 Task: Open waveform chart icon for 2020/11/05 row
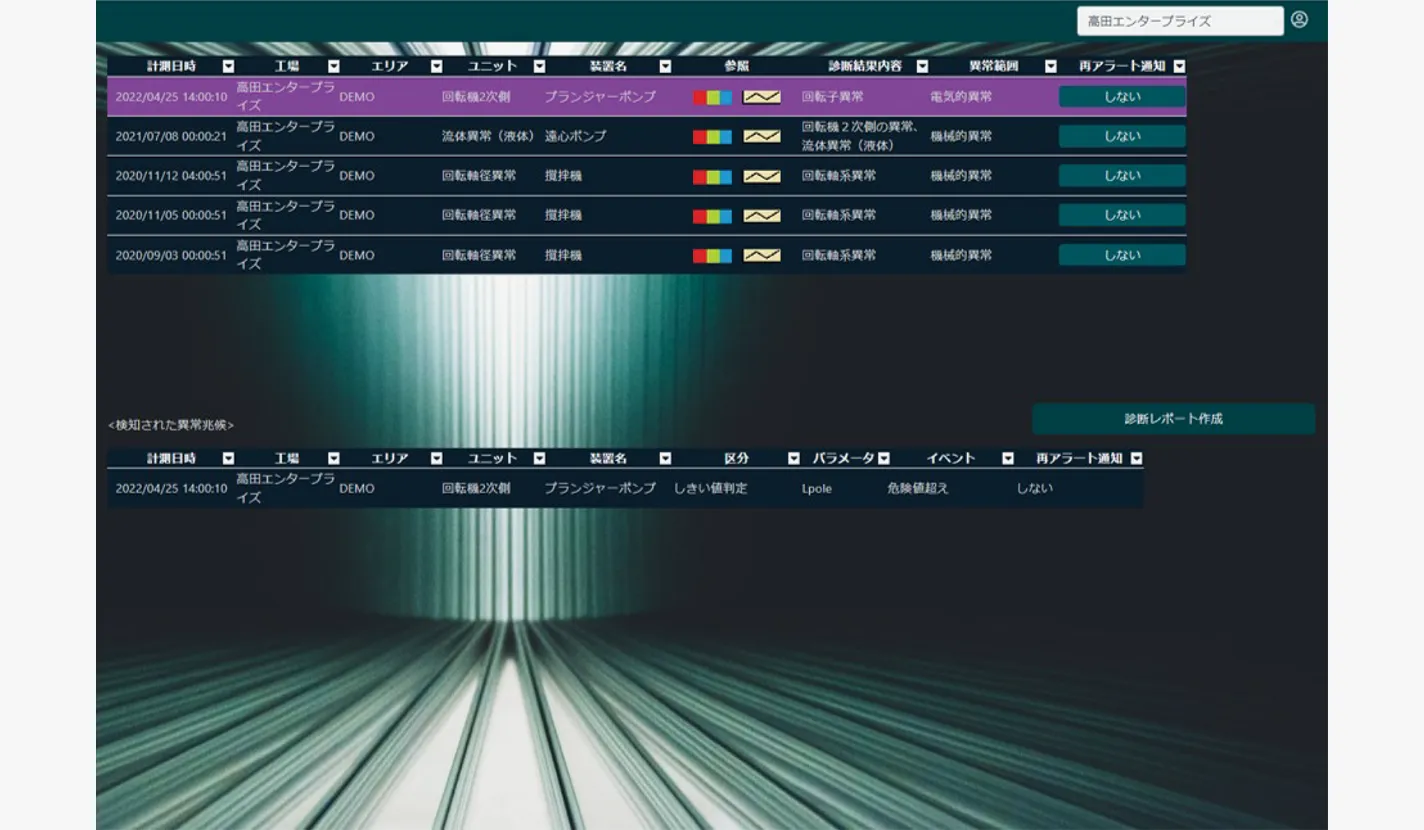[762, 215]
